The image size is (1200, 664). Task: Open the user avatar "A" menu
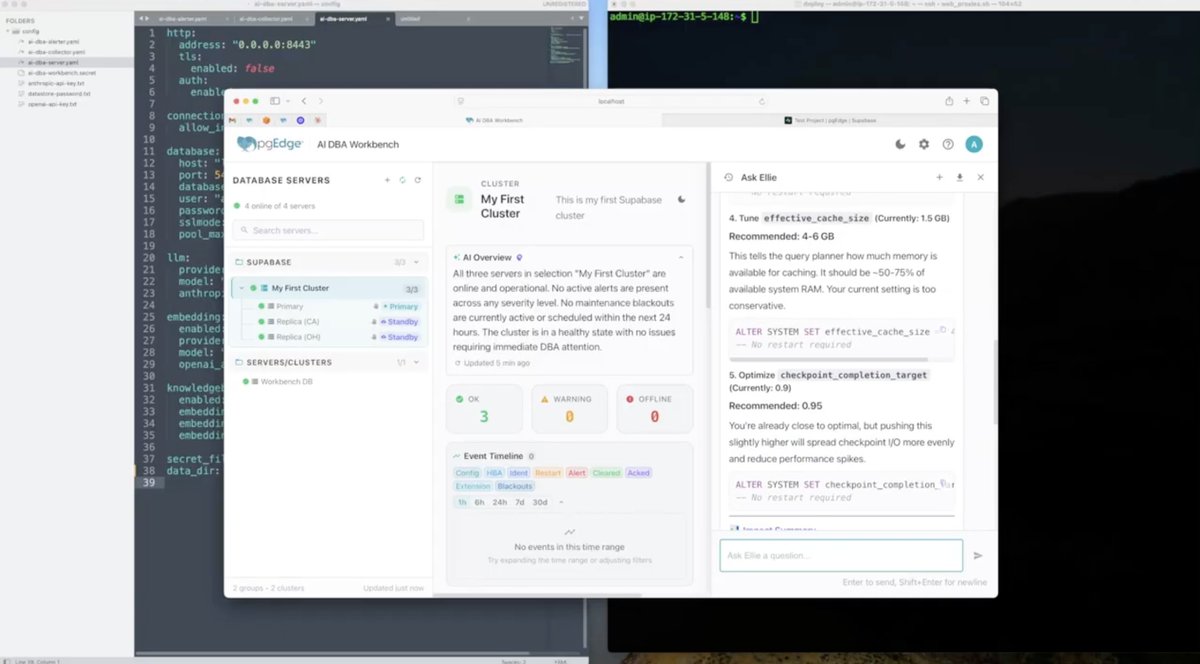974,144
